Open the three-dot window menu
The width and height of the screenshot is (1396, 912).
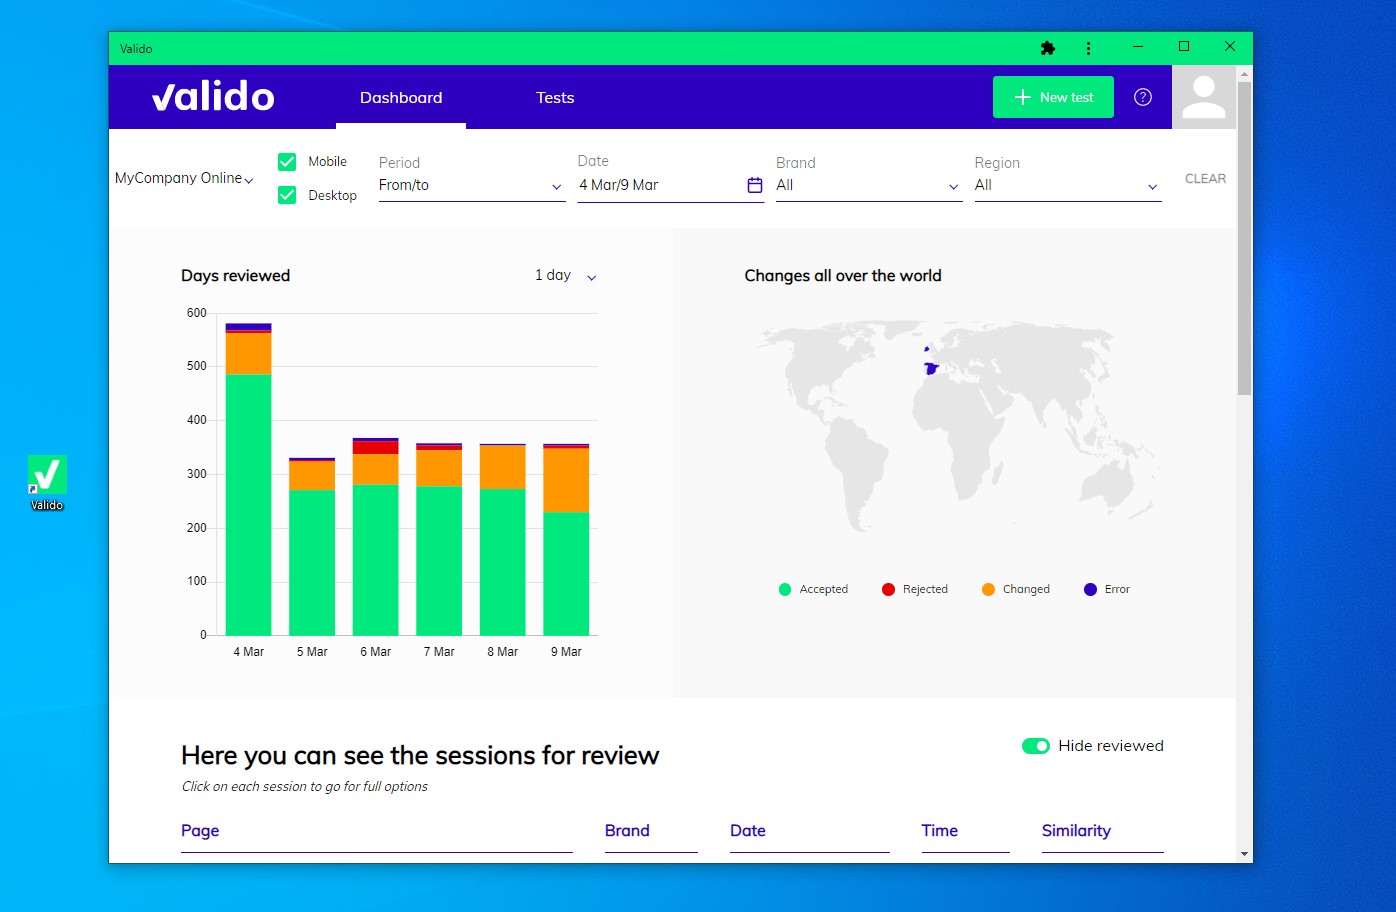[x=1088, y=48]
